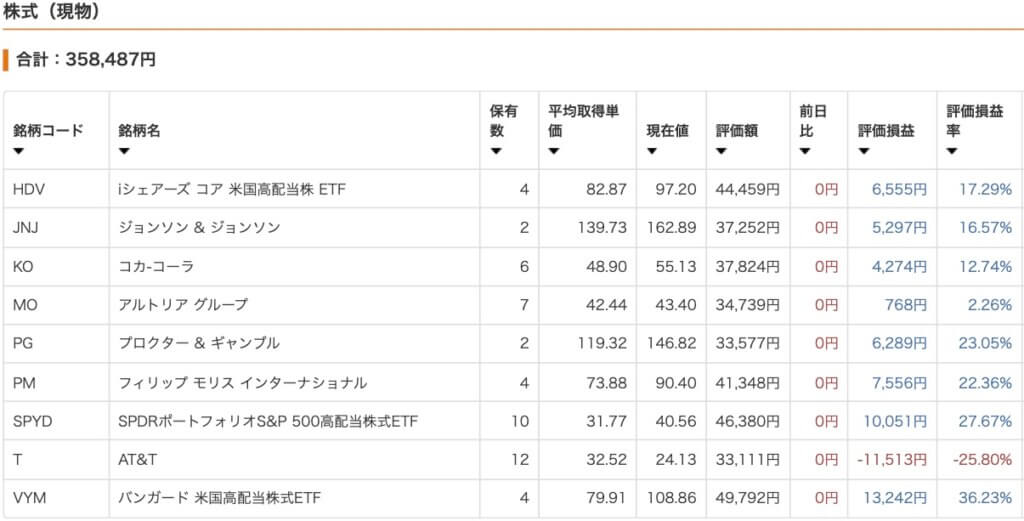
Task: Select the 株式（現物） section heading
Action: tap(52, 12)
